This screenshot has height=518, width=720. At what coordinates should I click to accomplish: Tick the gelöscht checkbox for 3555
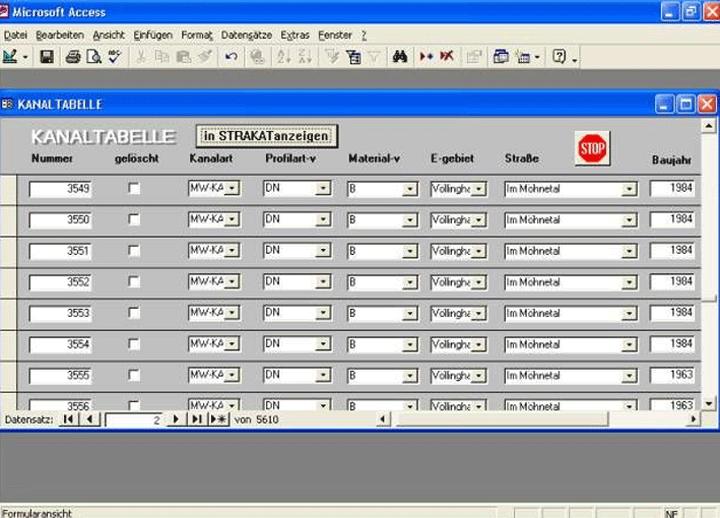pos(134,375)
